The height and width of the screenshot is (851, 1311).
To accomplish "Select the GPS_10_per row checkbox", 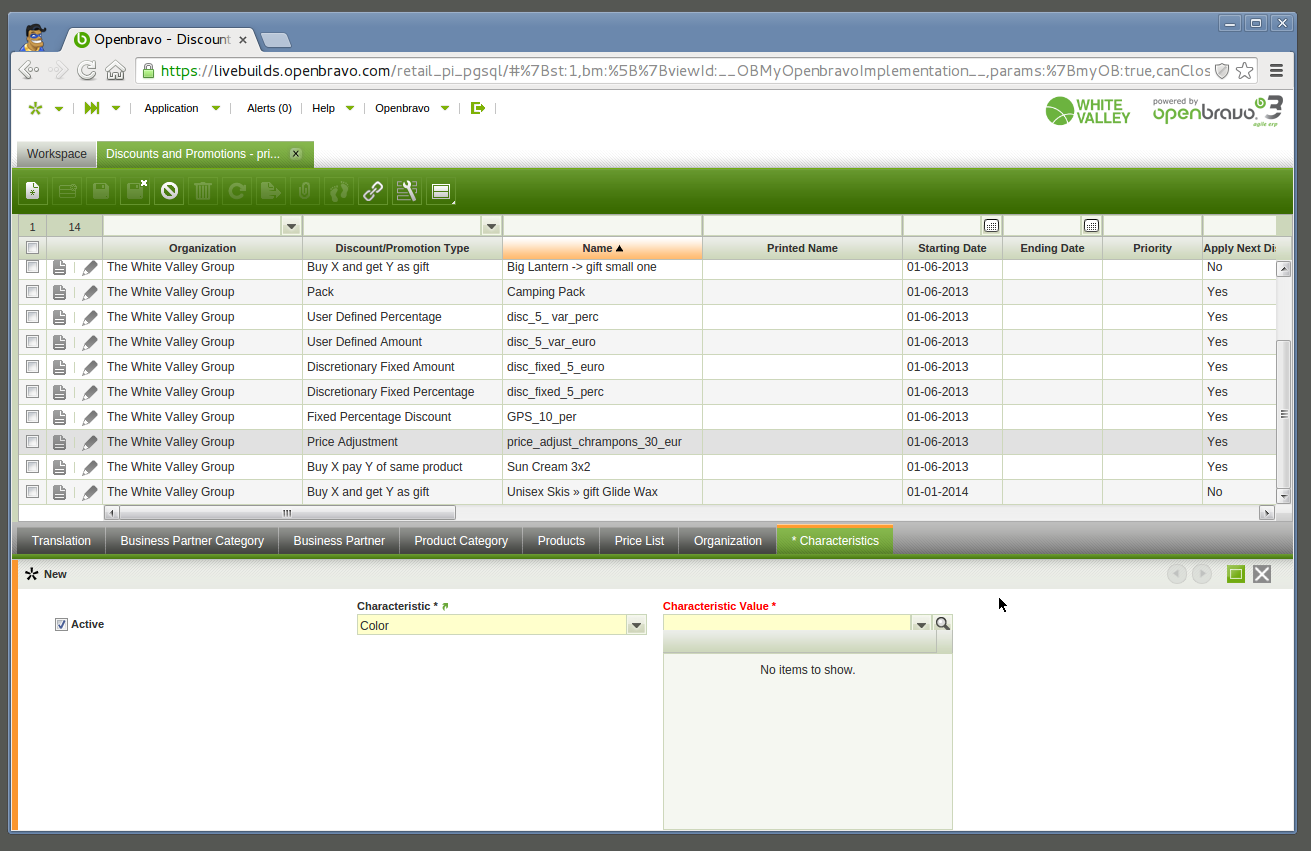I will click(x=32, y=417).
